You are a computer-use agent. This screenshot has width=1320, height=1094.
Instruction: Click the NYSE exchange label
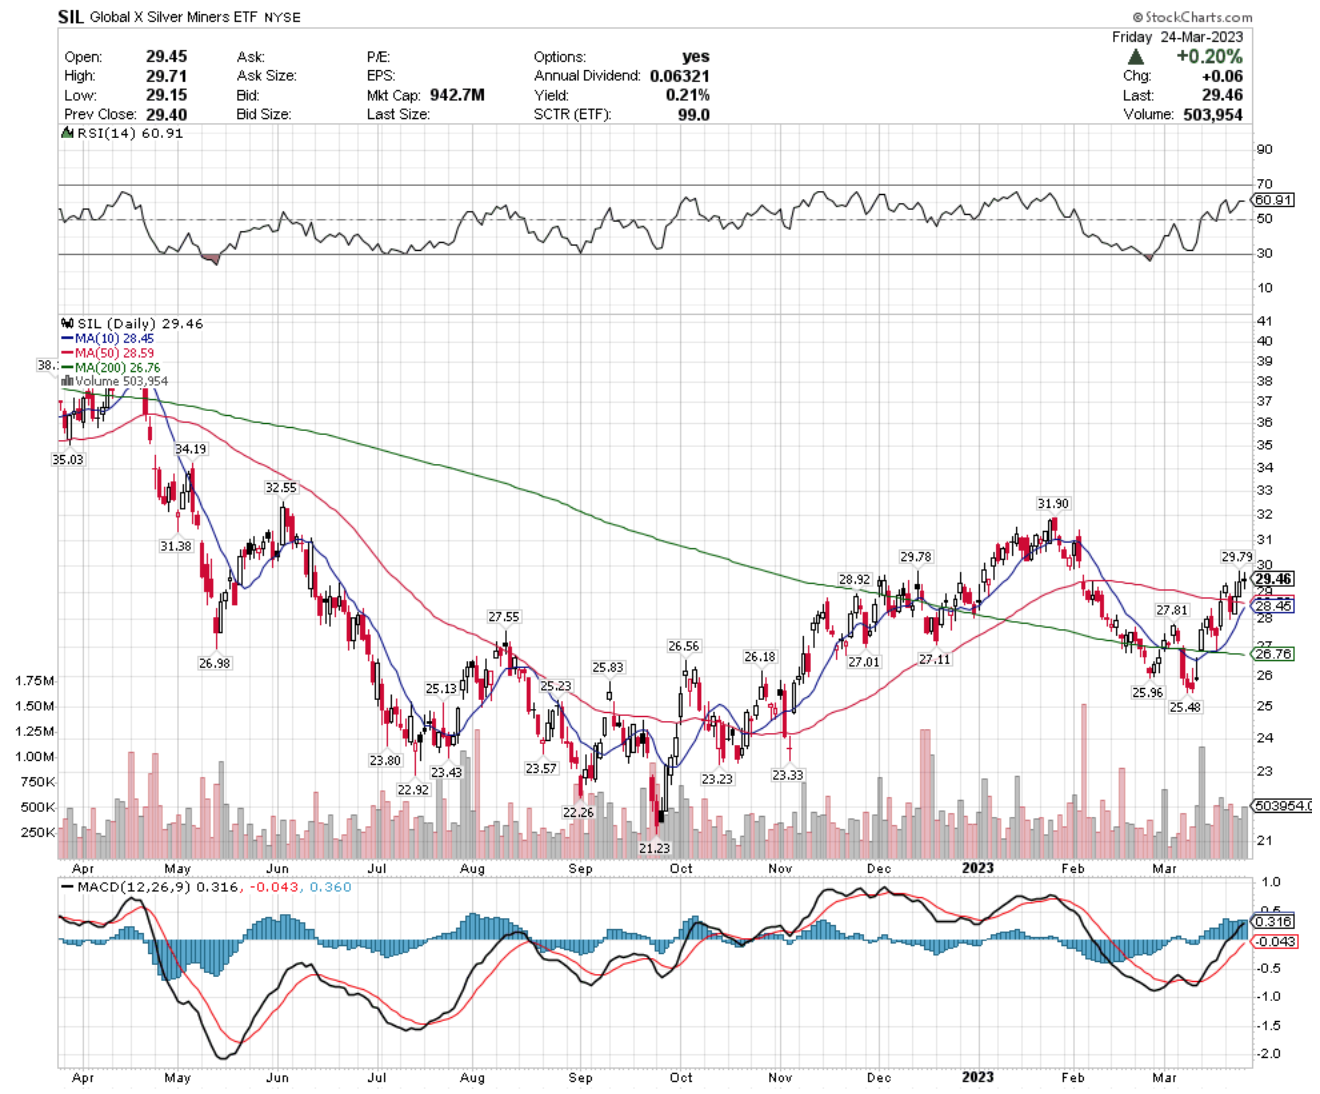pos(282,17)
